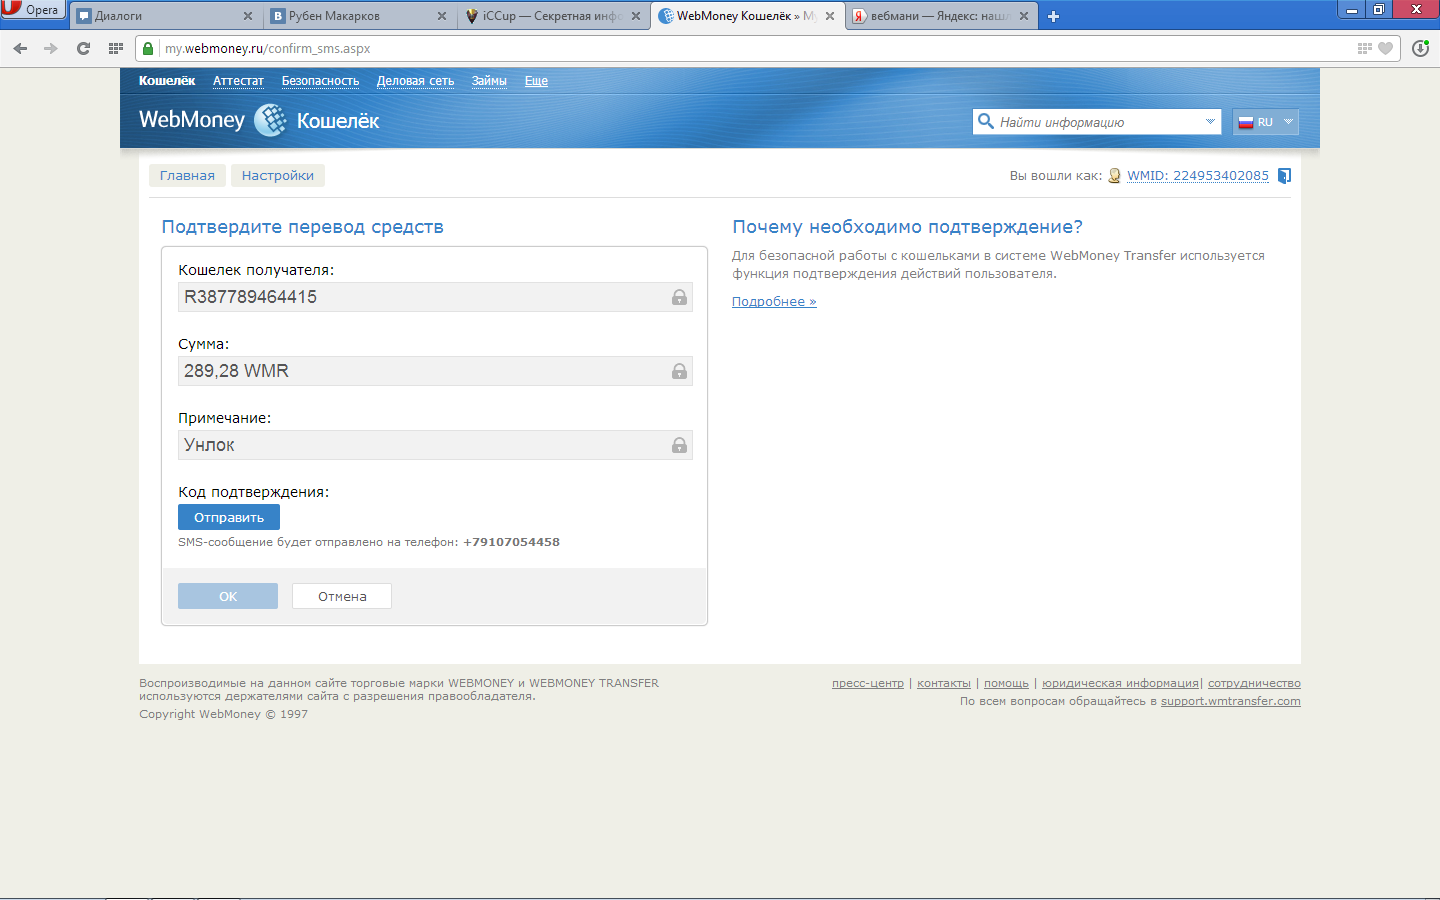The width and height of the screenshot is (1440, 900).
Task: Click lock icon in the note field
Action: coord(679,445)
